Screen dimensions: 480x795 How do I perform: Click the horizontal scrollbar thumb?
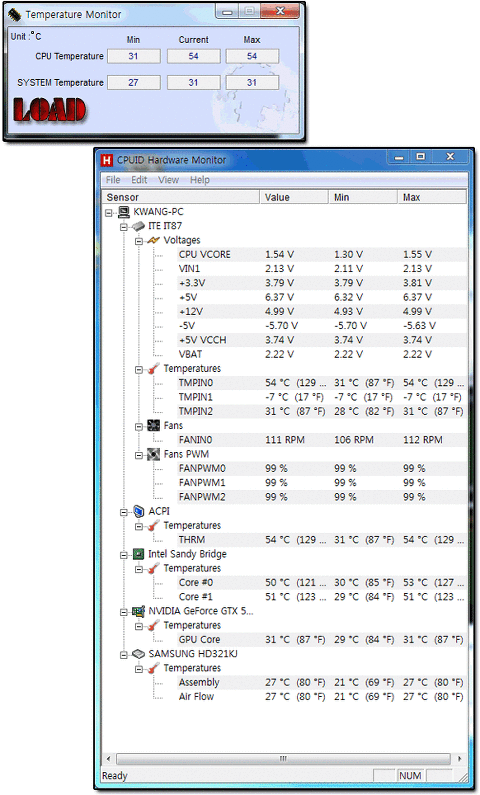pyautogui.click(x=283, y=759)
